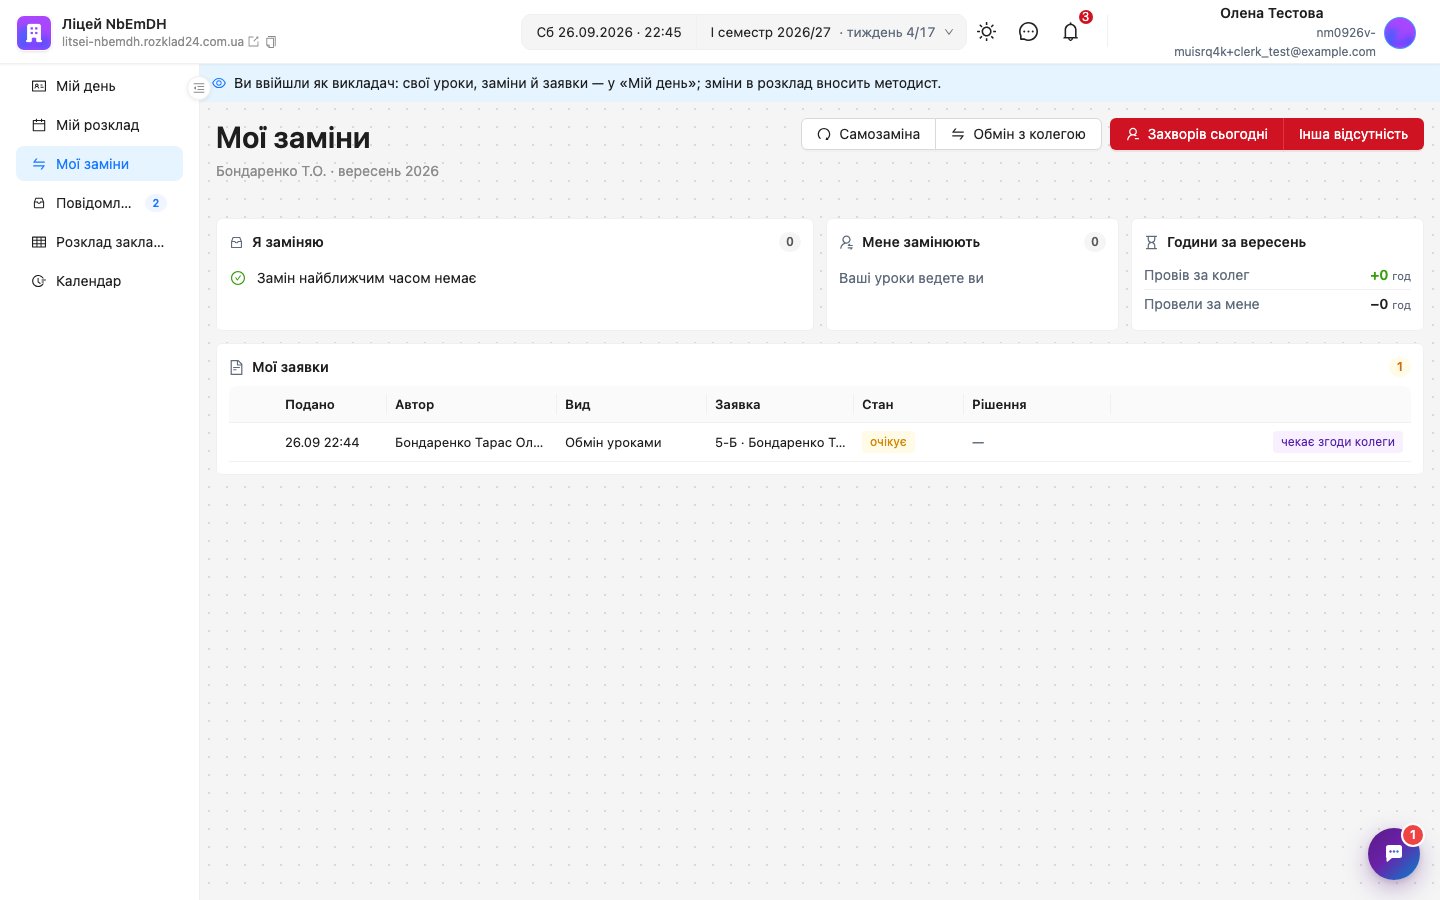Expand the semester and week dropdown
Image resolution: width=1440 pixels, height=900 pixels.
tap(831, 32)
